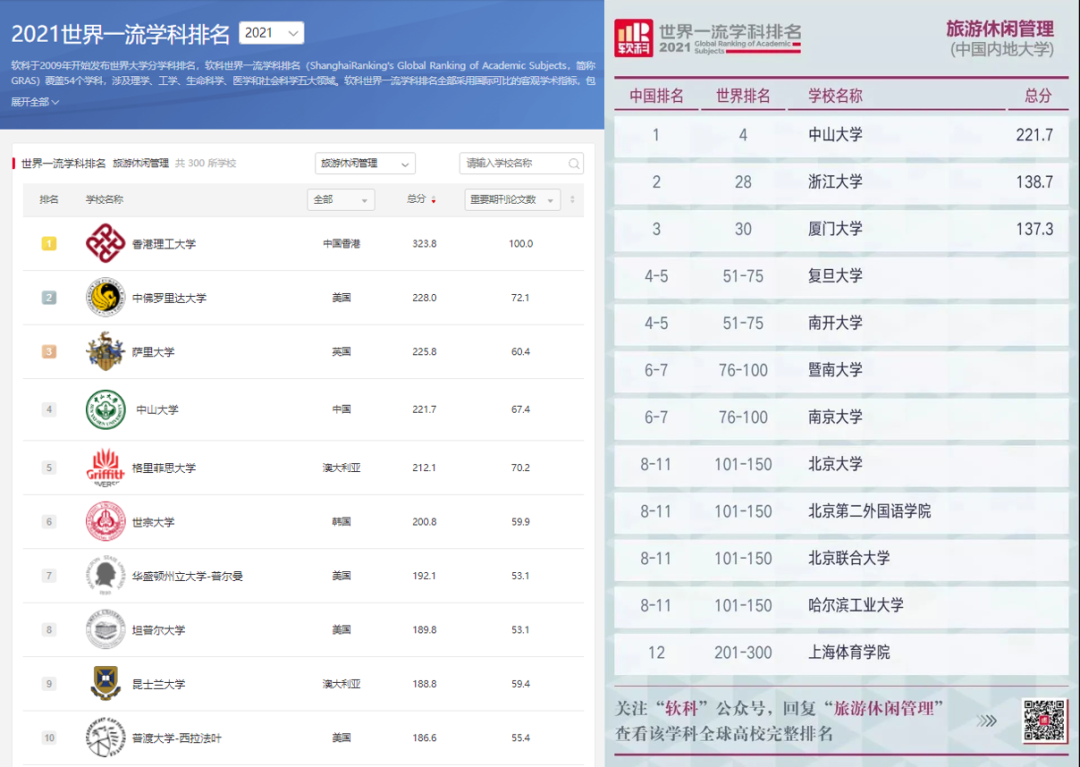The image size is (1080, 767).
Task: Select score 323.8 for 香港理工大学
Action: [x=424, y=244]
